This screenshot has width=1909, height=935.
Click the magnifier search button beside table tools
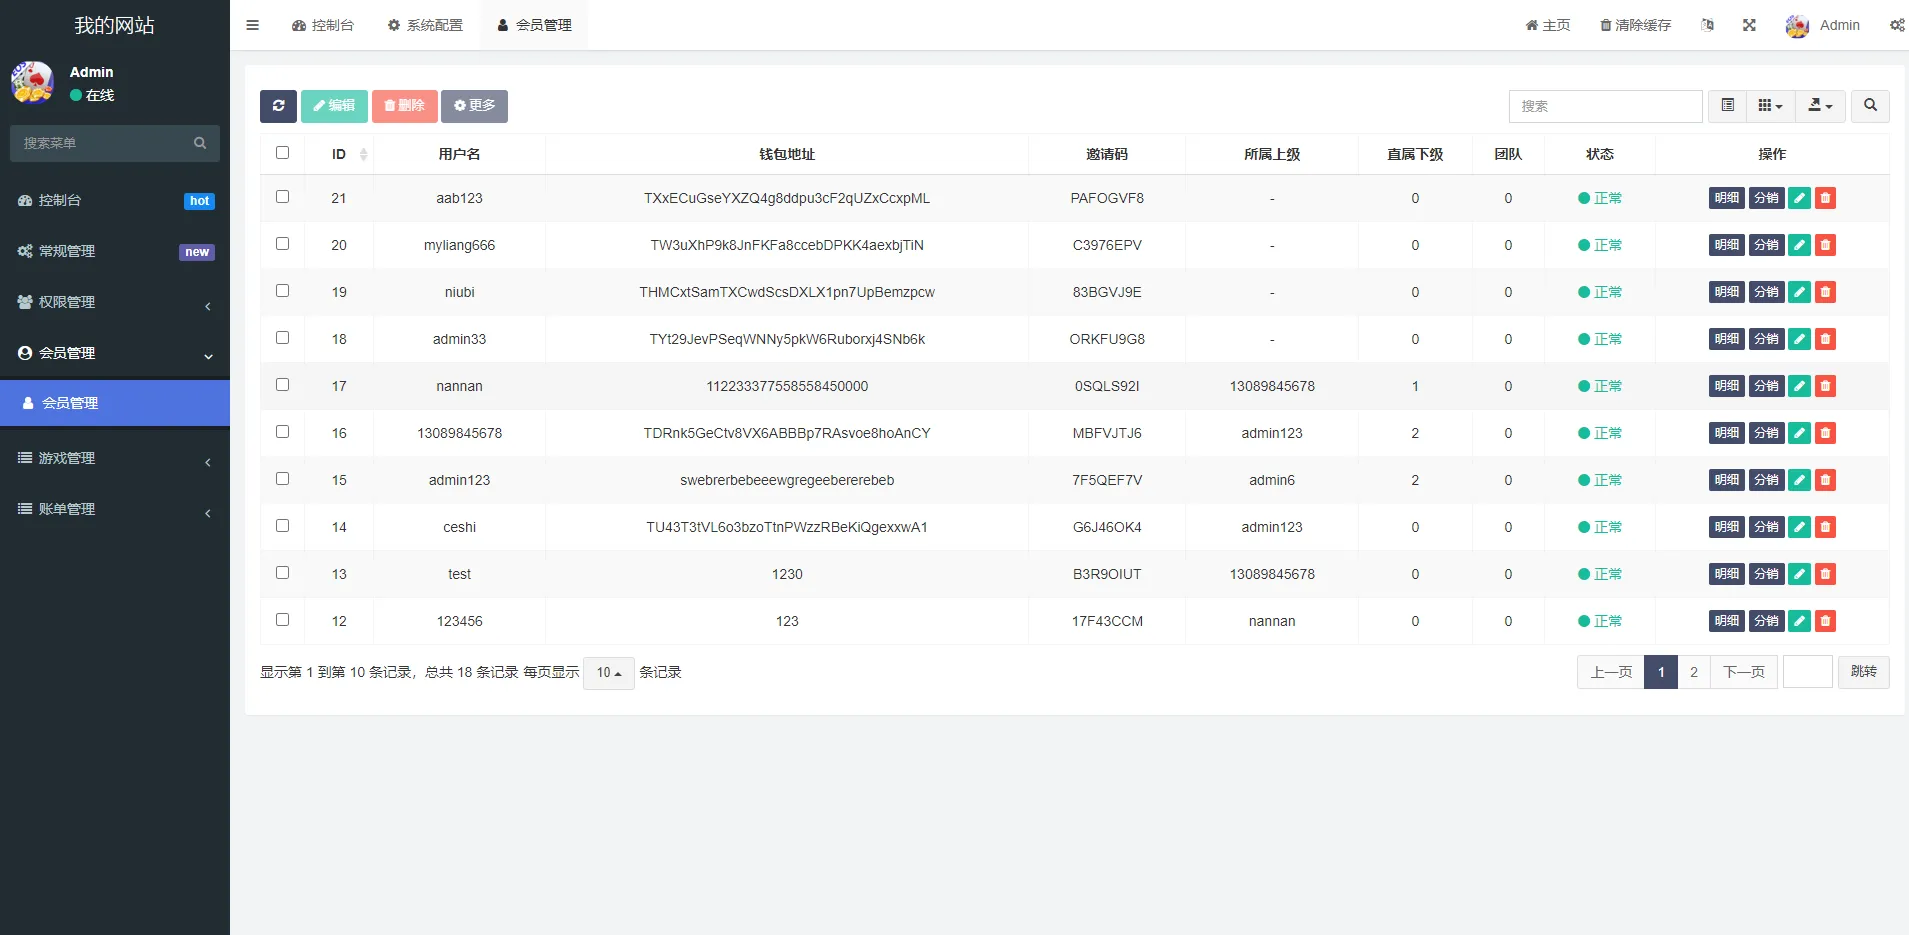(1870, 106)
